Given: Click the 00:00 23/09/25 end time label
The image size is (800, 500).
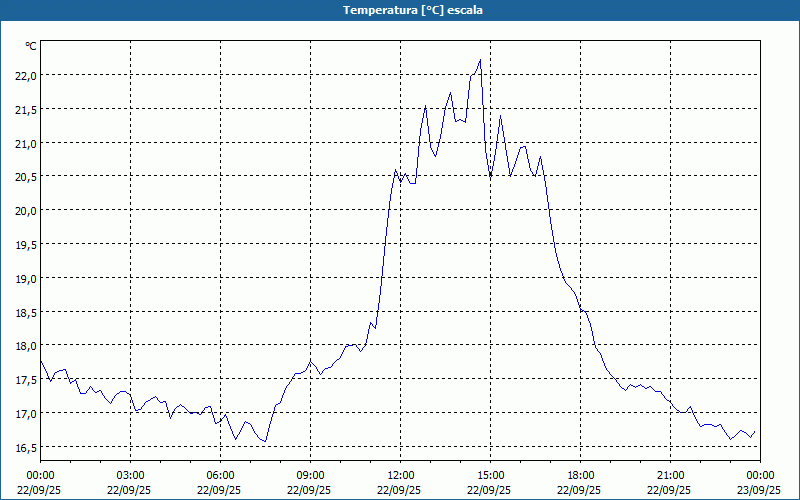Looking at the screenshot, I should pyautogui.click(x=760, y=482).
